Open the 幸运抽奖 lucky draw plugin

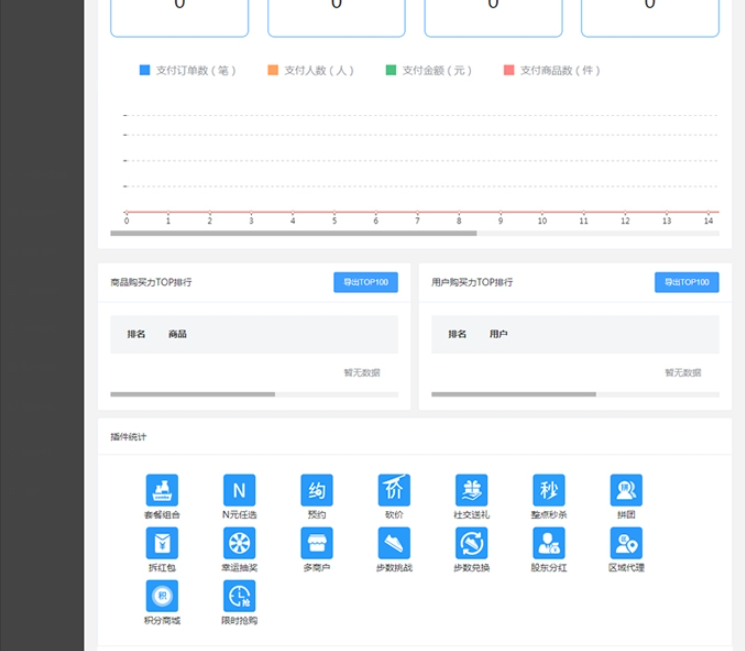click(x=239, y=543)
